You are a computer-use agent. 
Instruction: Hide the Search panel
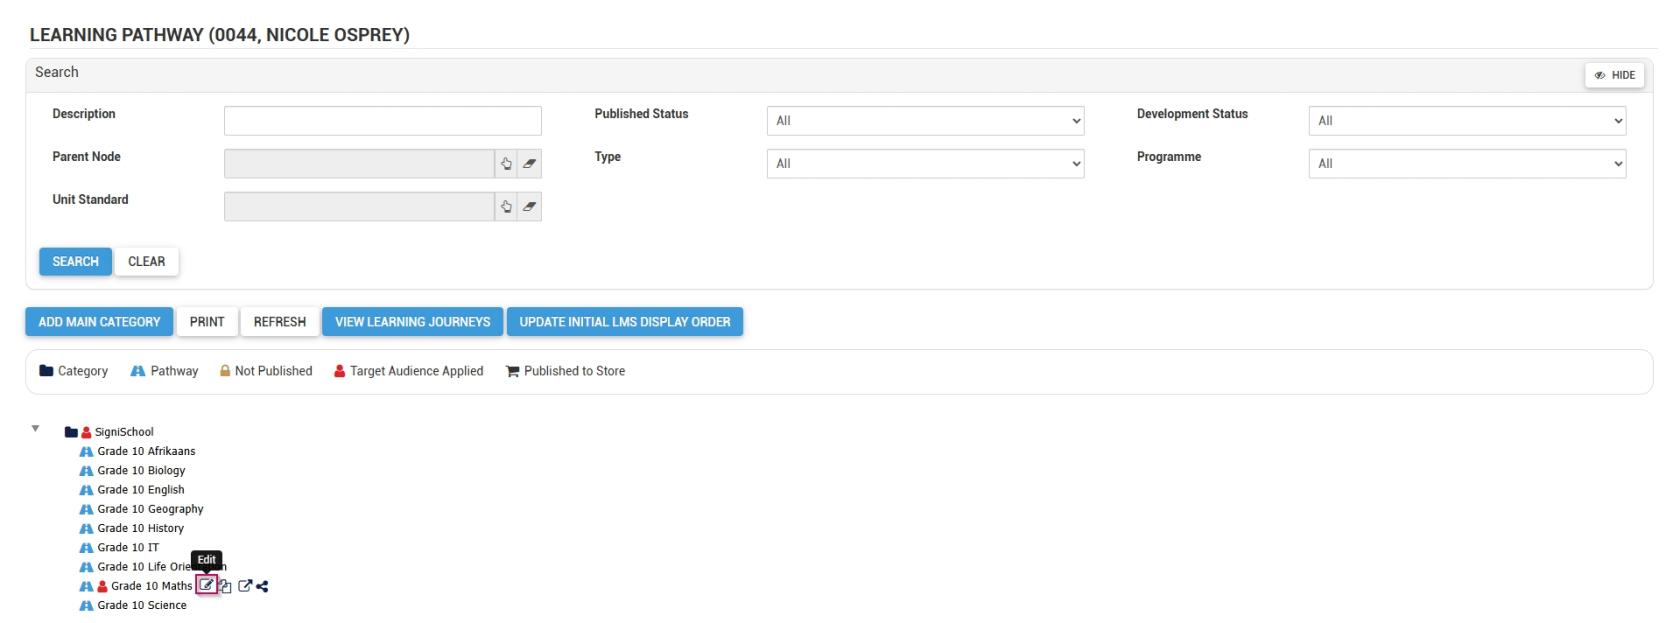1614,75
